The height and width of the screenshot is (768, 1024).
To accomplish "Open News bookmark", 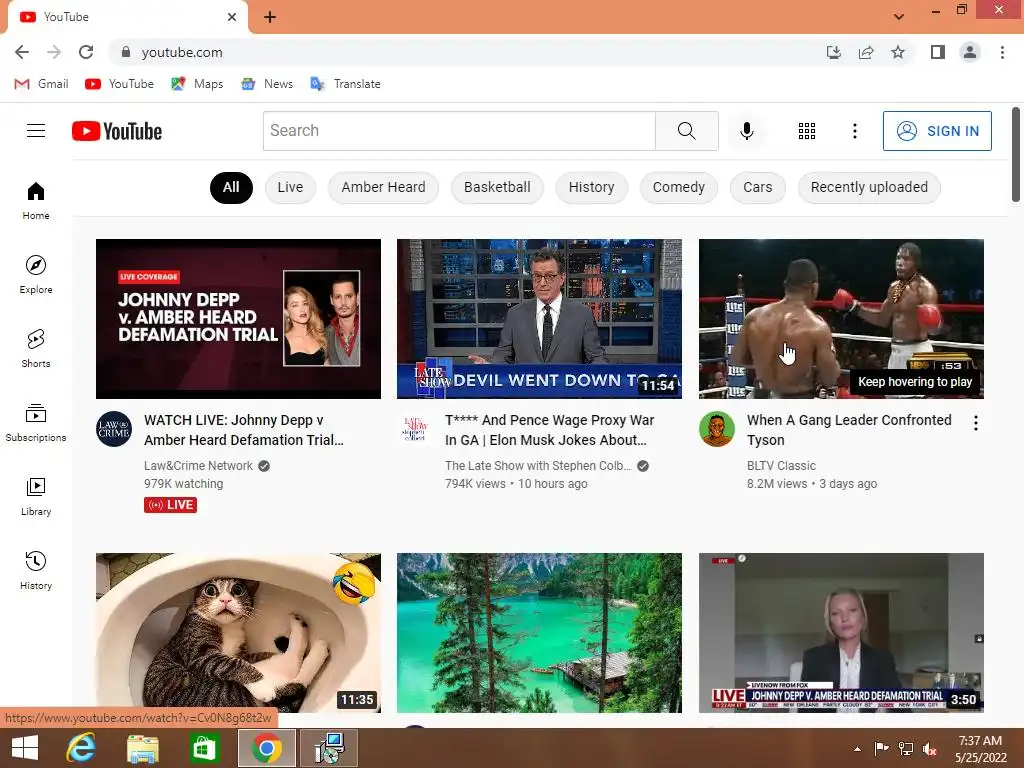I will (267, 84).
